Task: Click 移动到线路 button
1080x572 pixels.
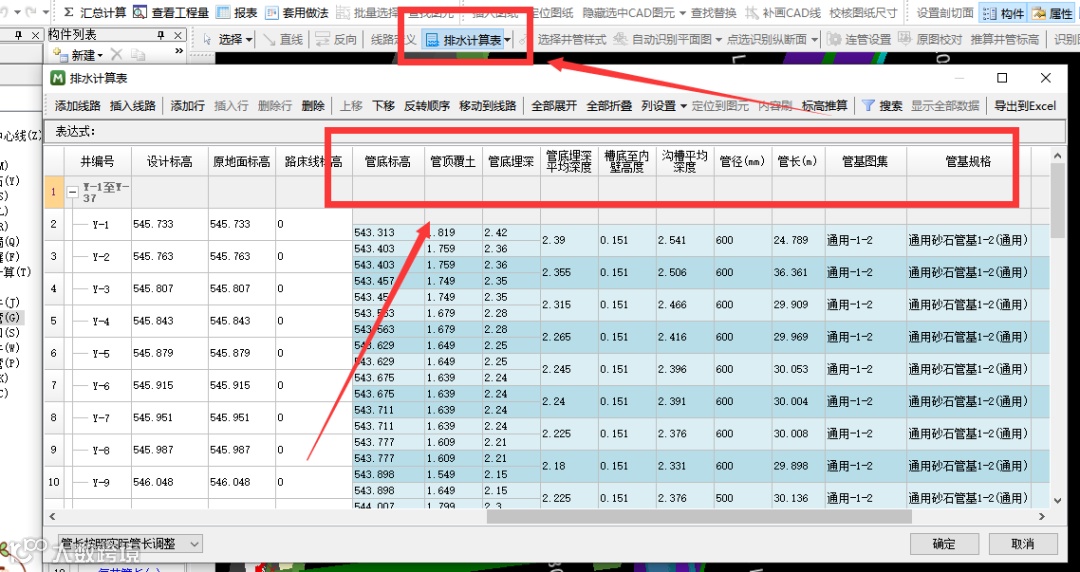Action: coord(488,105)
